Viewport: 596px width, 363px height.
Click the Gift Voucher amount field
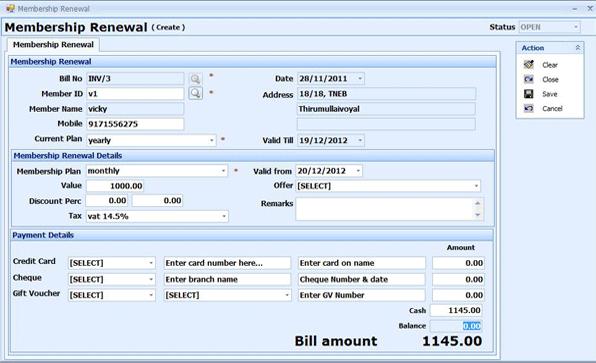pos(458,295)
